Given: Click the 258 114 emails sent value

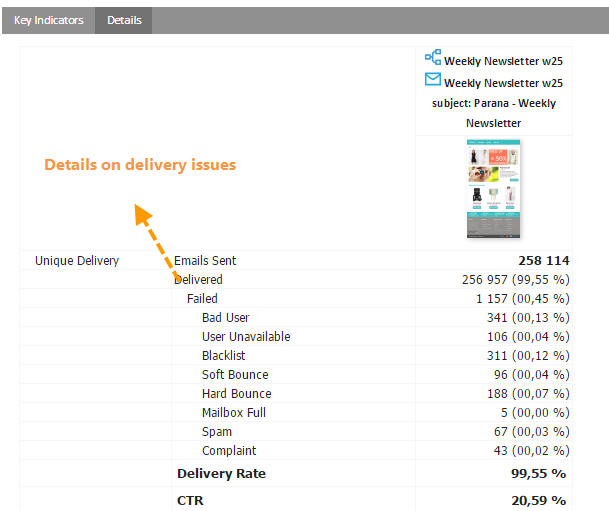Looking at the screenshot, I should tap(542, 261).
